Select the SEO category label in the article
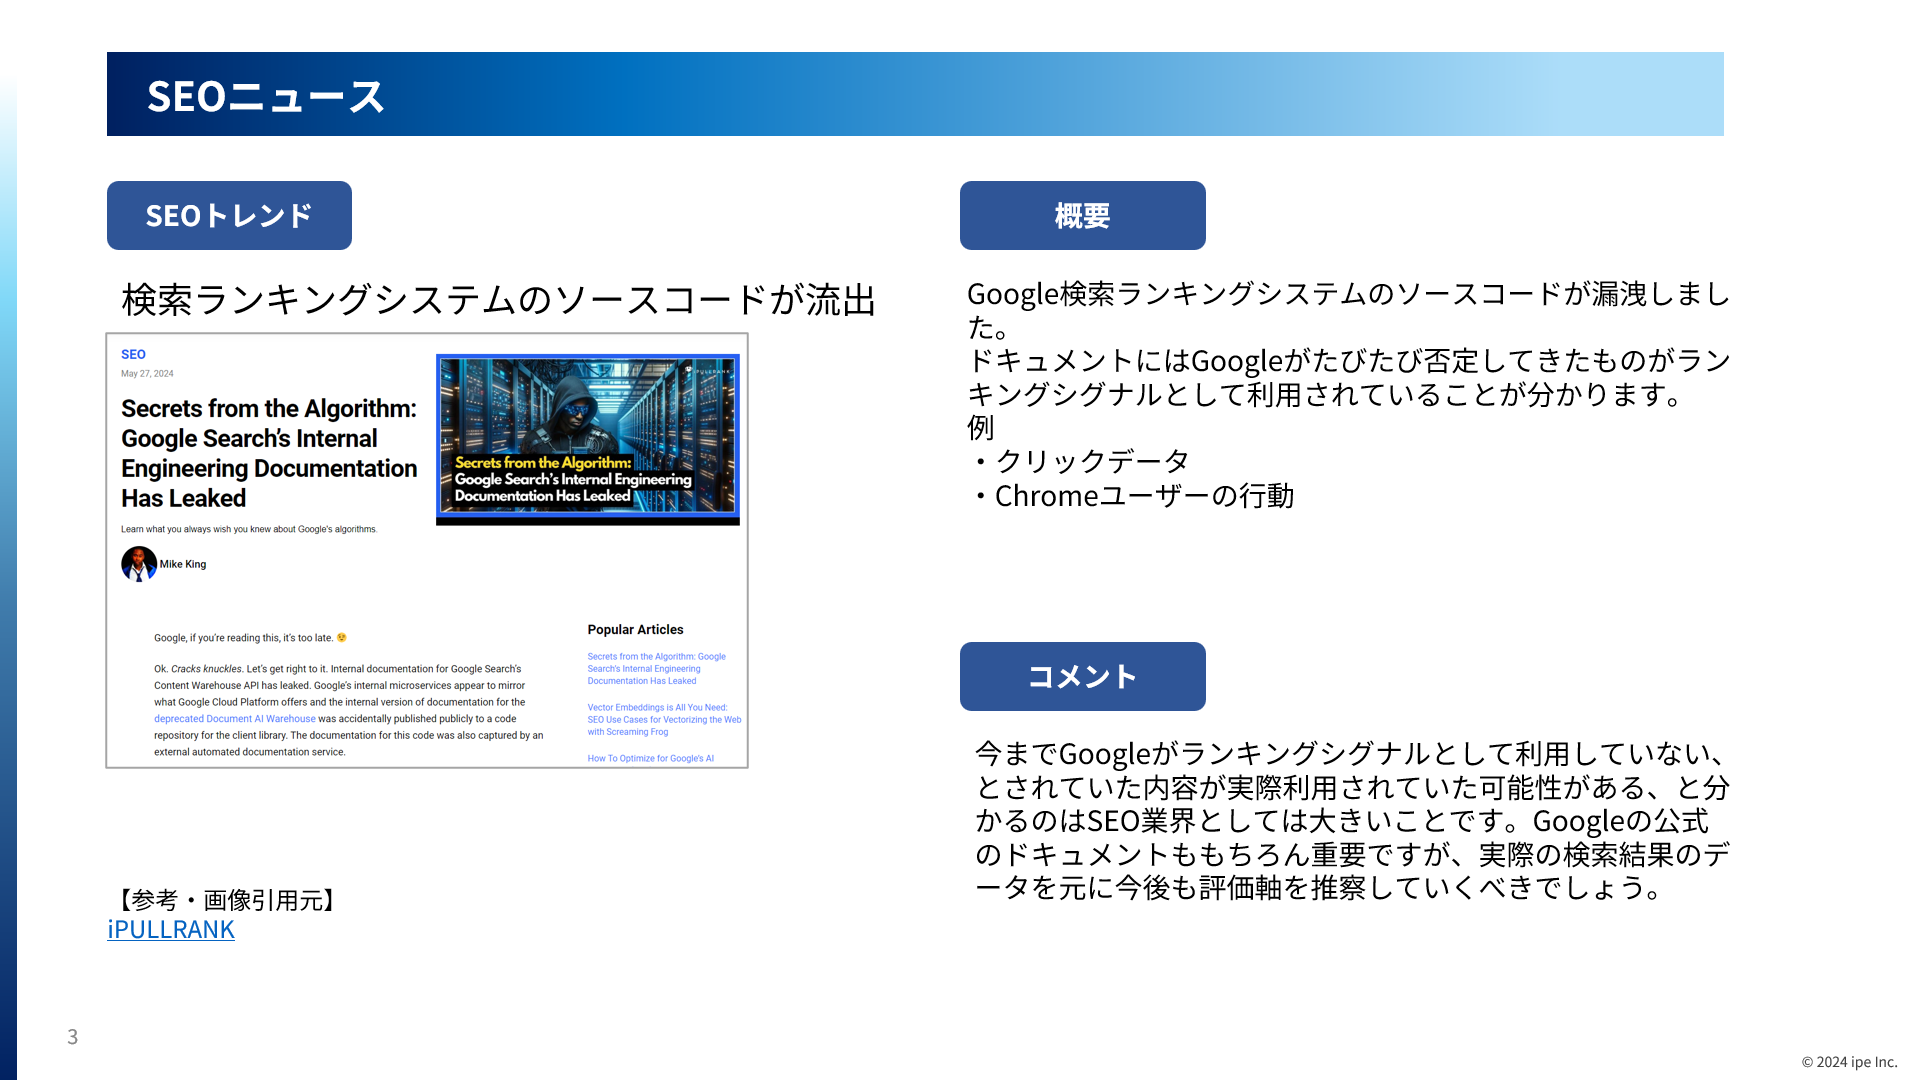 [x=133, y=354]
